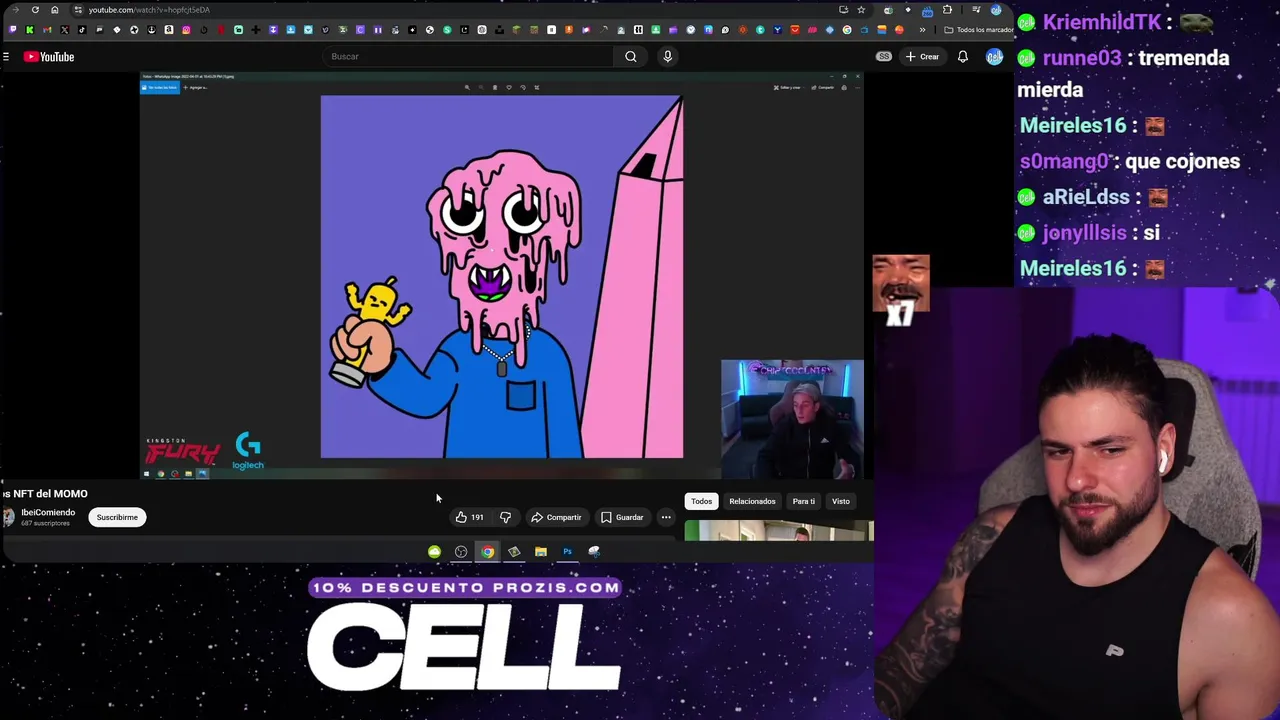The height and width of the screenshot is (720, 1280).
Task: Open Google Chrome in the taskbar
Action: (487, 552)
